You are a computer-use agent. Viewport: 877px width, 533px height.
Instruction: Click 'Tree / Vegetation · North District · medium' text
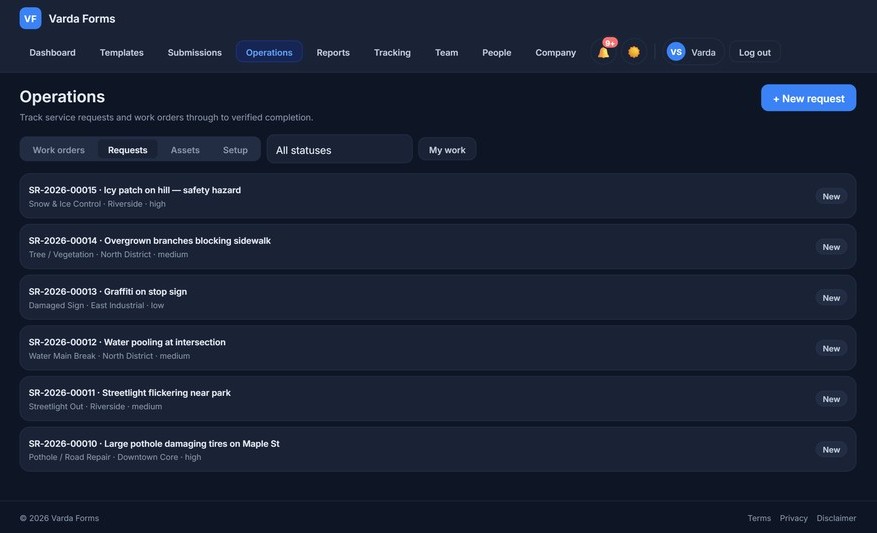tap(109, 254)
